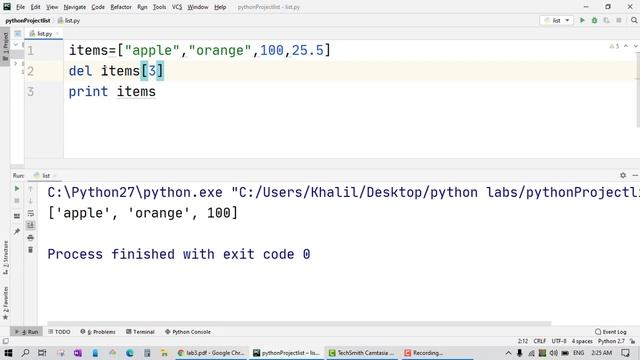Open the Windows Start menu
This screenshot has height=360, width=640.
click(8, 353)
